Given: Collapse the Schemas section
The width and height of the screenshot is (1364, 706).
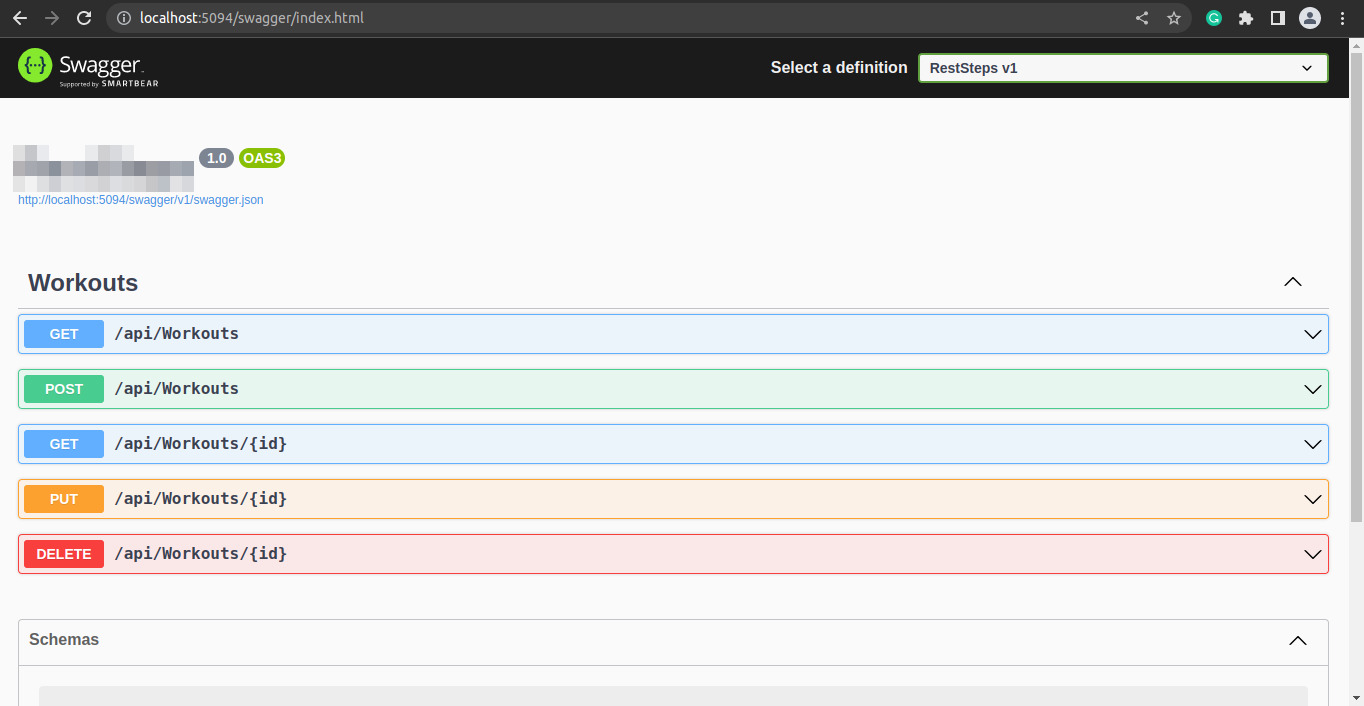Looking at the screenshot, I should tap(1297, 641).
